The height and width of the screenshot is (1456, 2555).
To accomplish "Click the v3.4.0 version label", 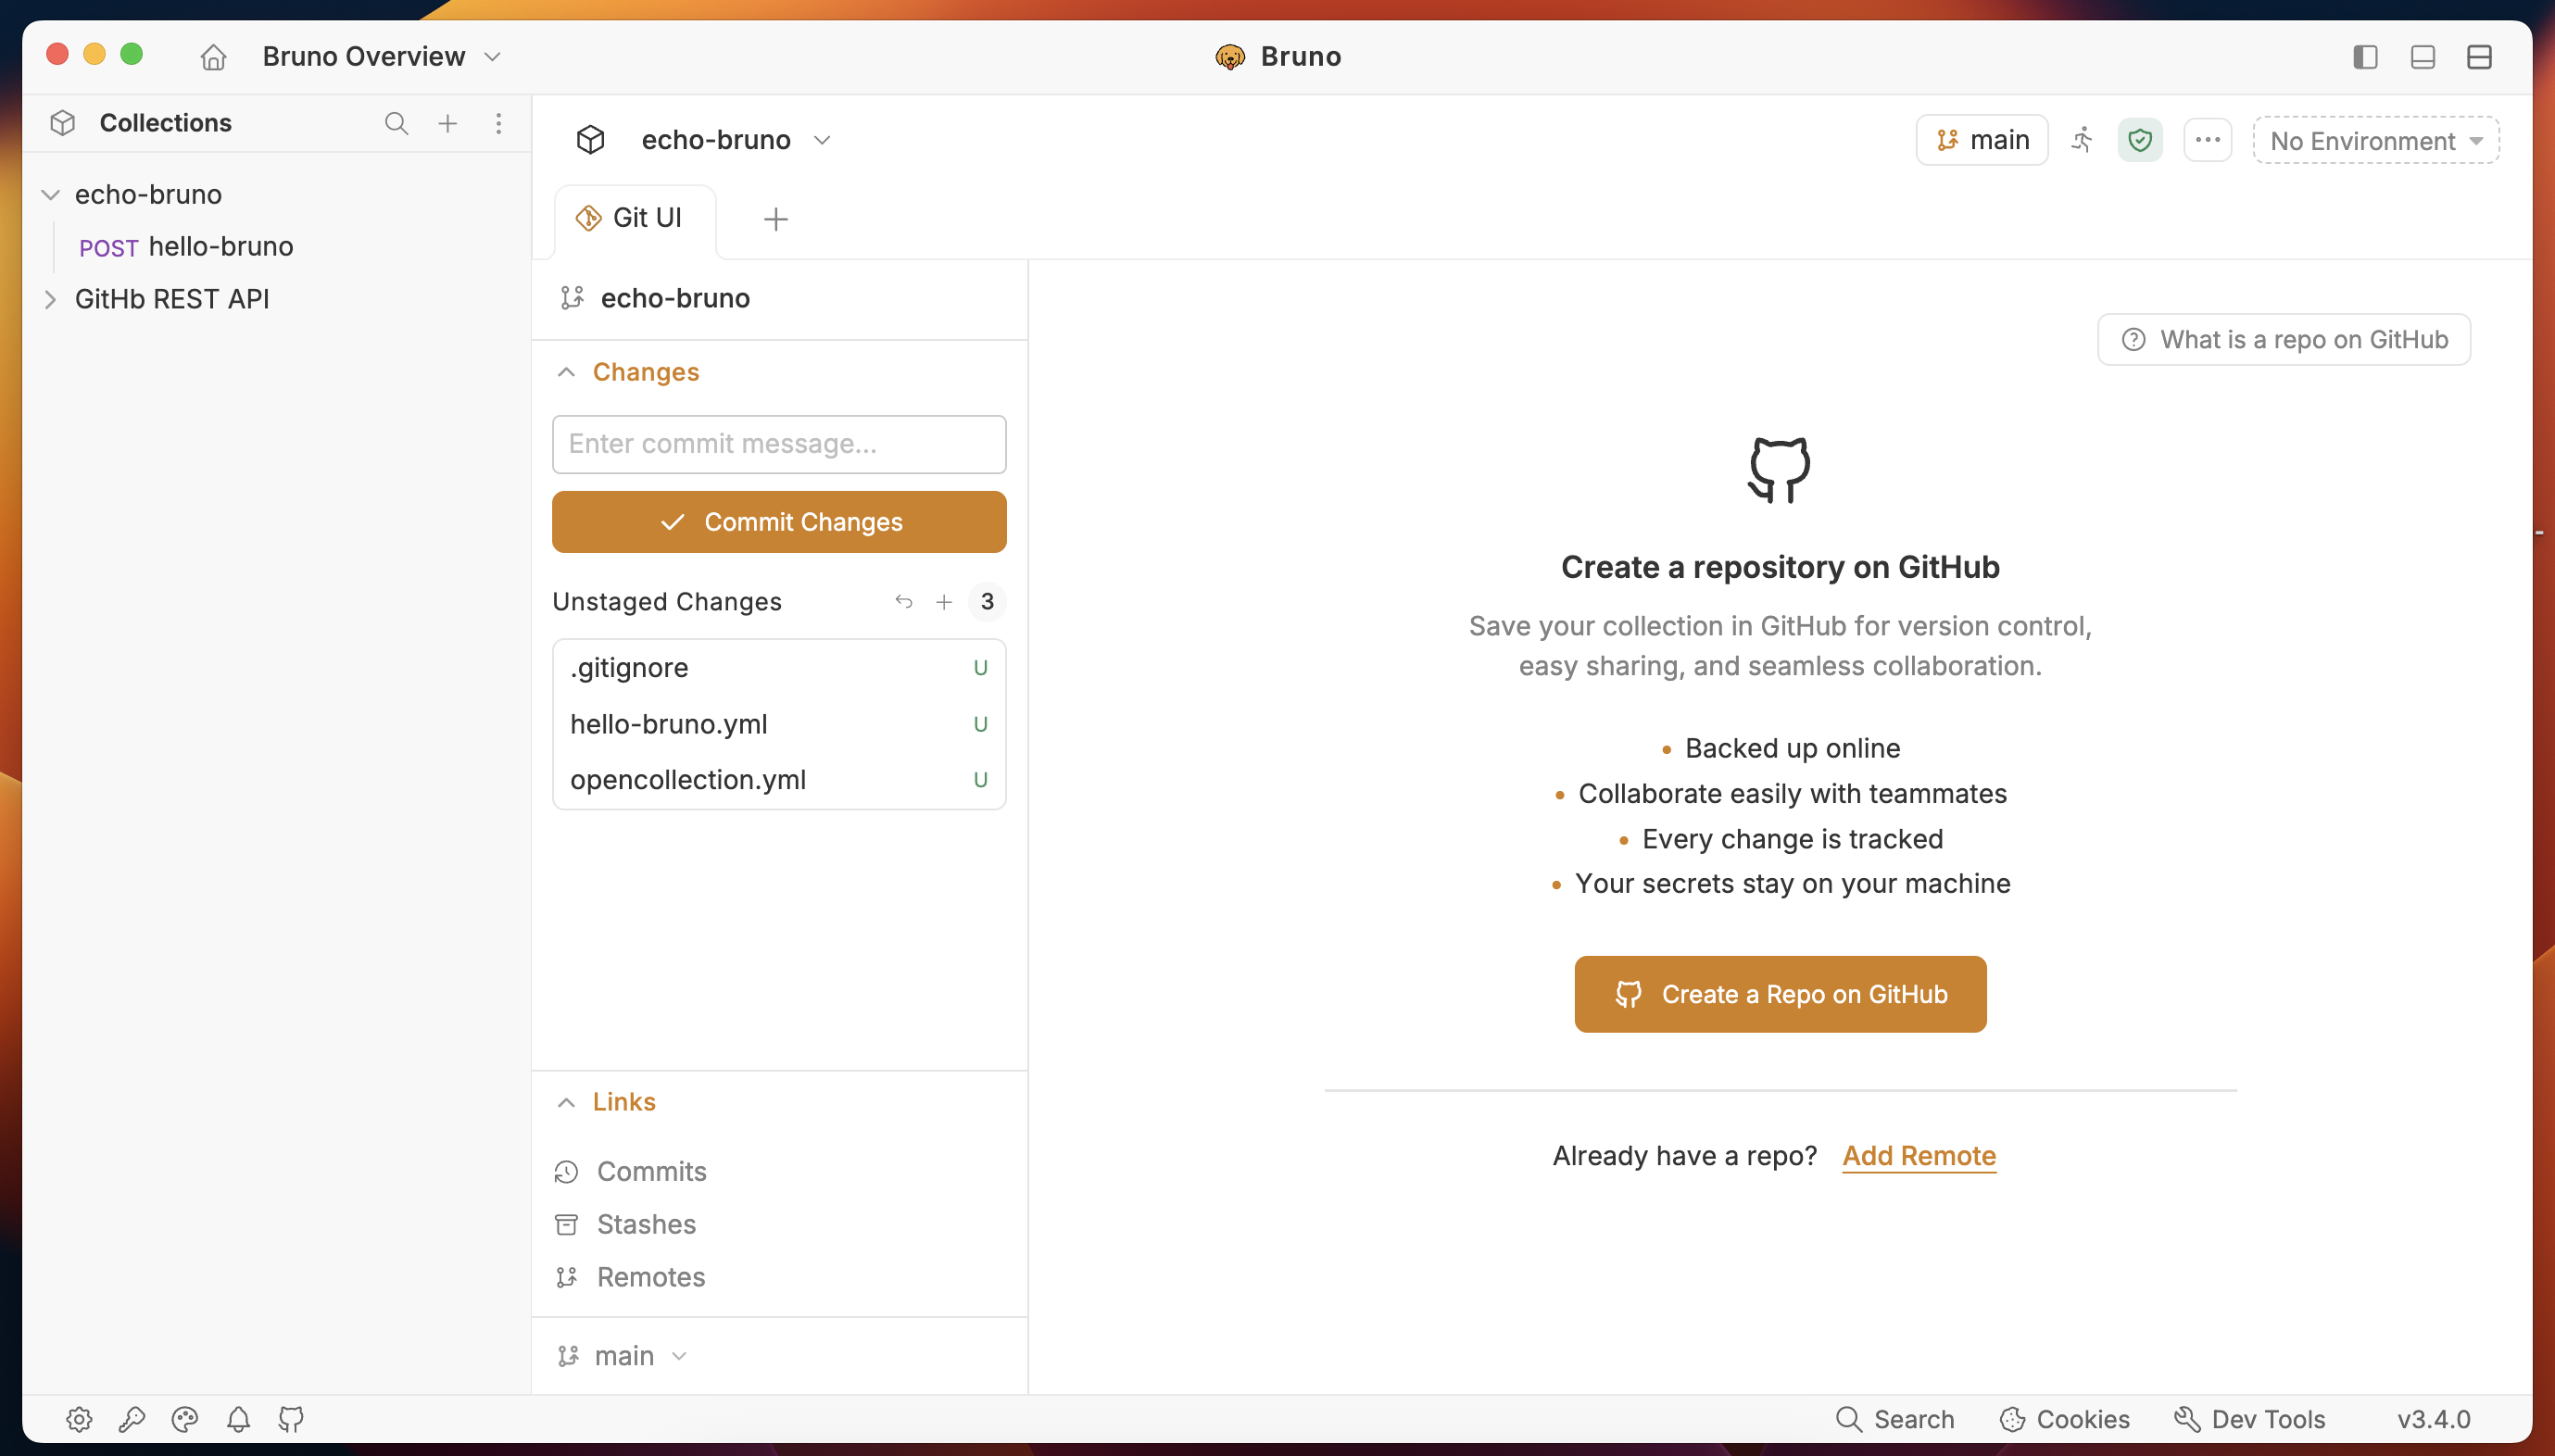I will pyautogui.click(x=2433, y=1420).
